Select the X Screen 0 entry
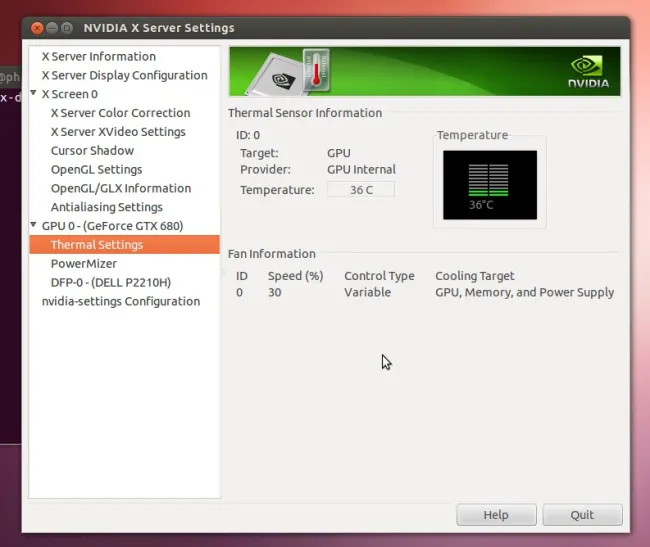Image resolution: width=650 pixels, height=547 pixels. point(70,94)
